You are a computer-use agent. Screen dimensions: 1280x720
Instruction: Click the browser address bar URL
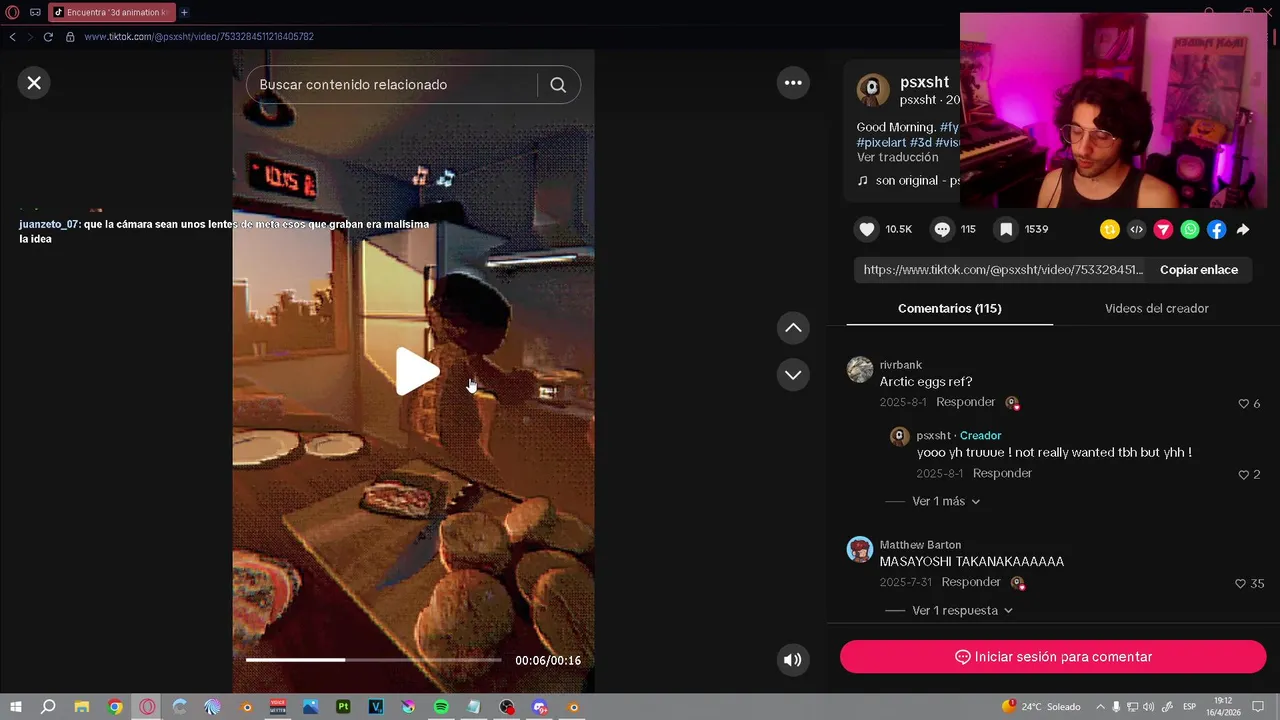[x=199, y=37]
